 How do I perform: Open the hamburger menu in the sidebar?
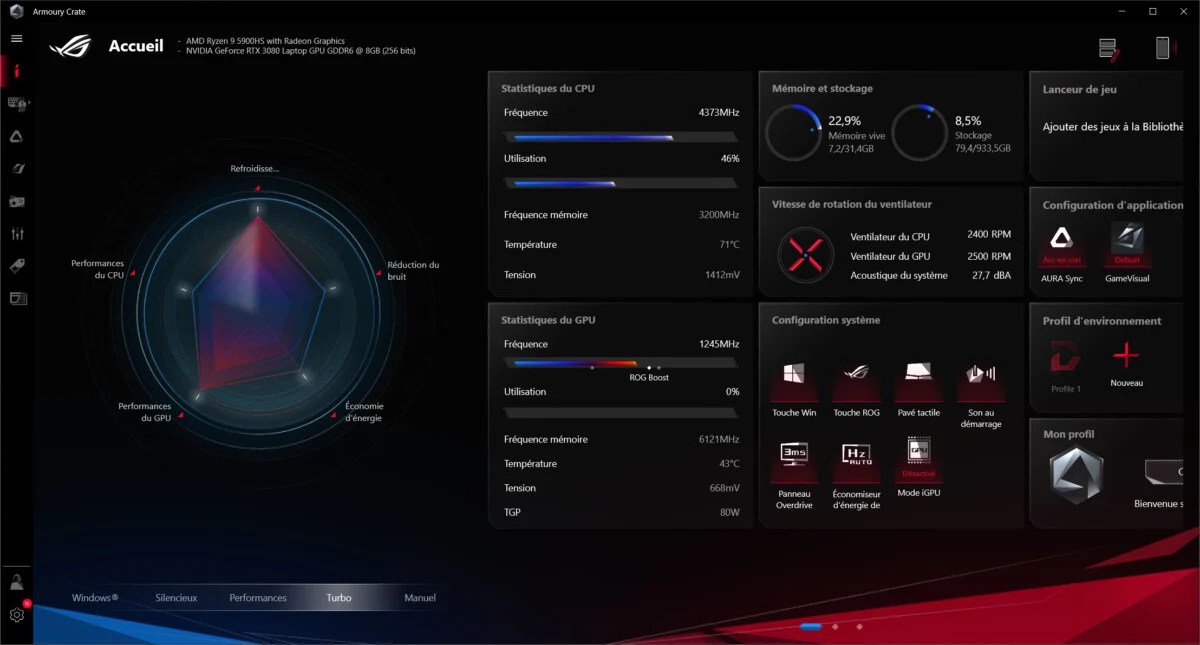click(x=16, y=38)
